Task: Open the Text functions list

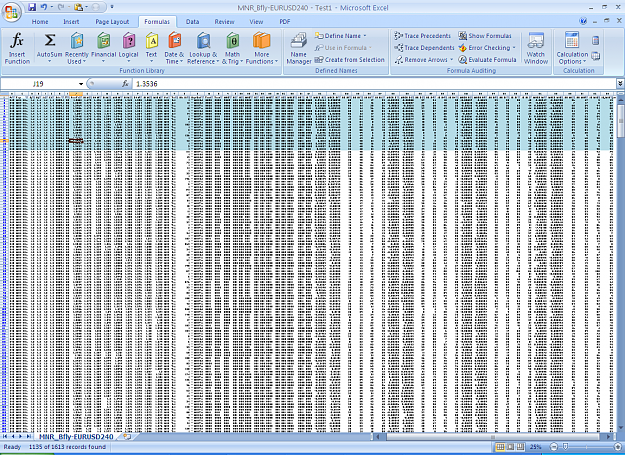Action: point(151,48)
